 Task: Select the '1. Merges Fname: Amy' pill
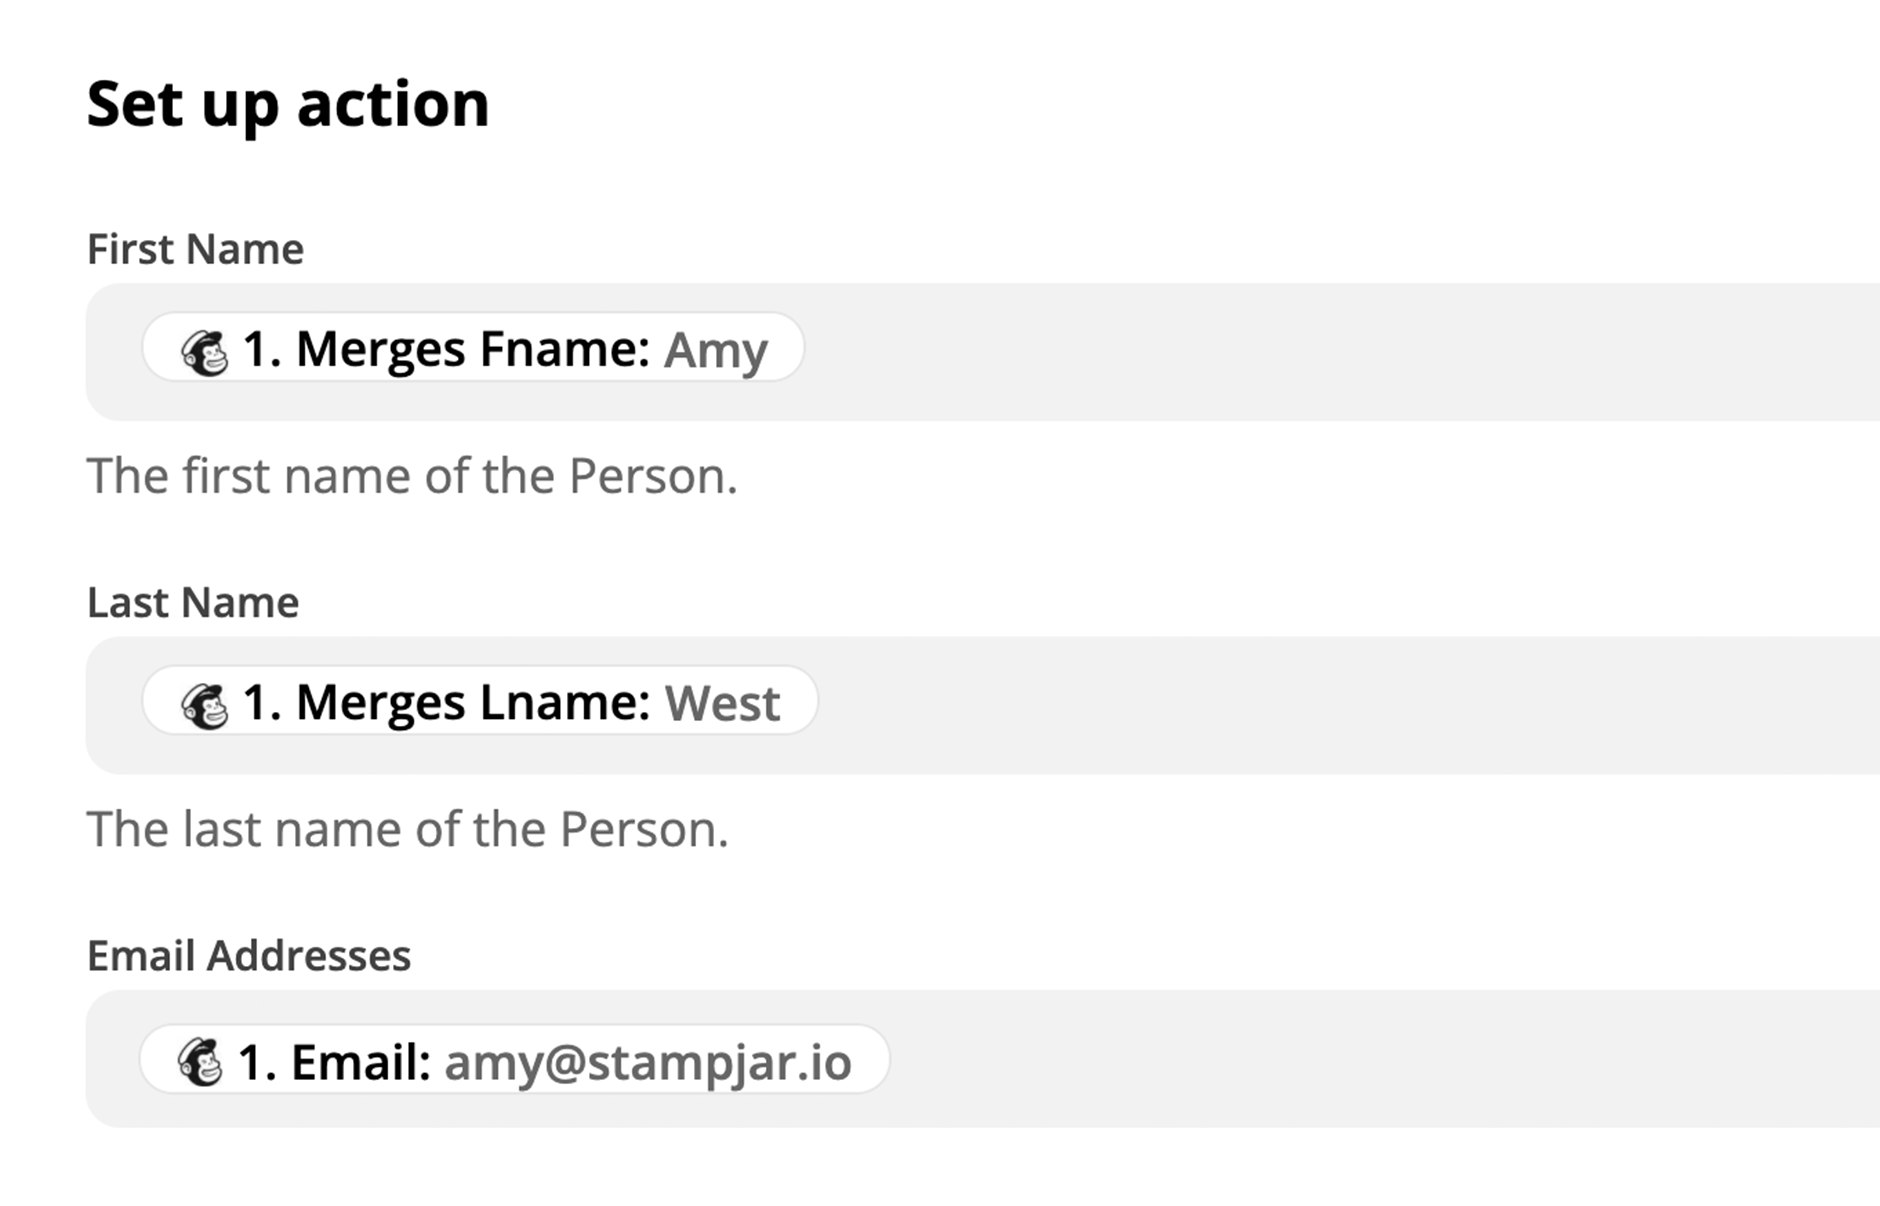point(473,348)
